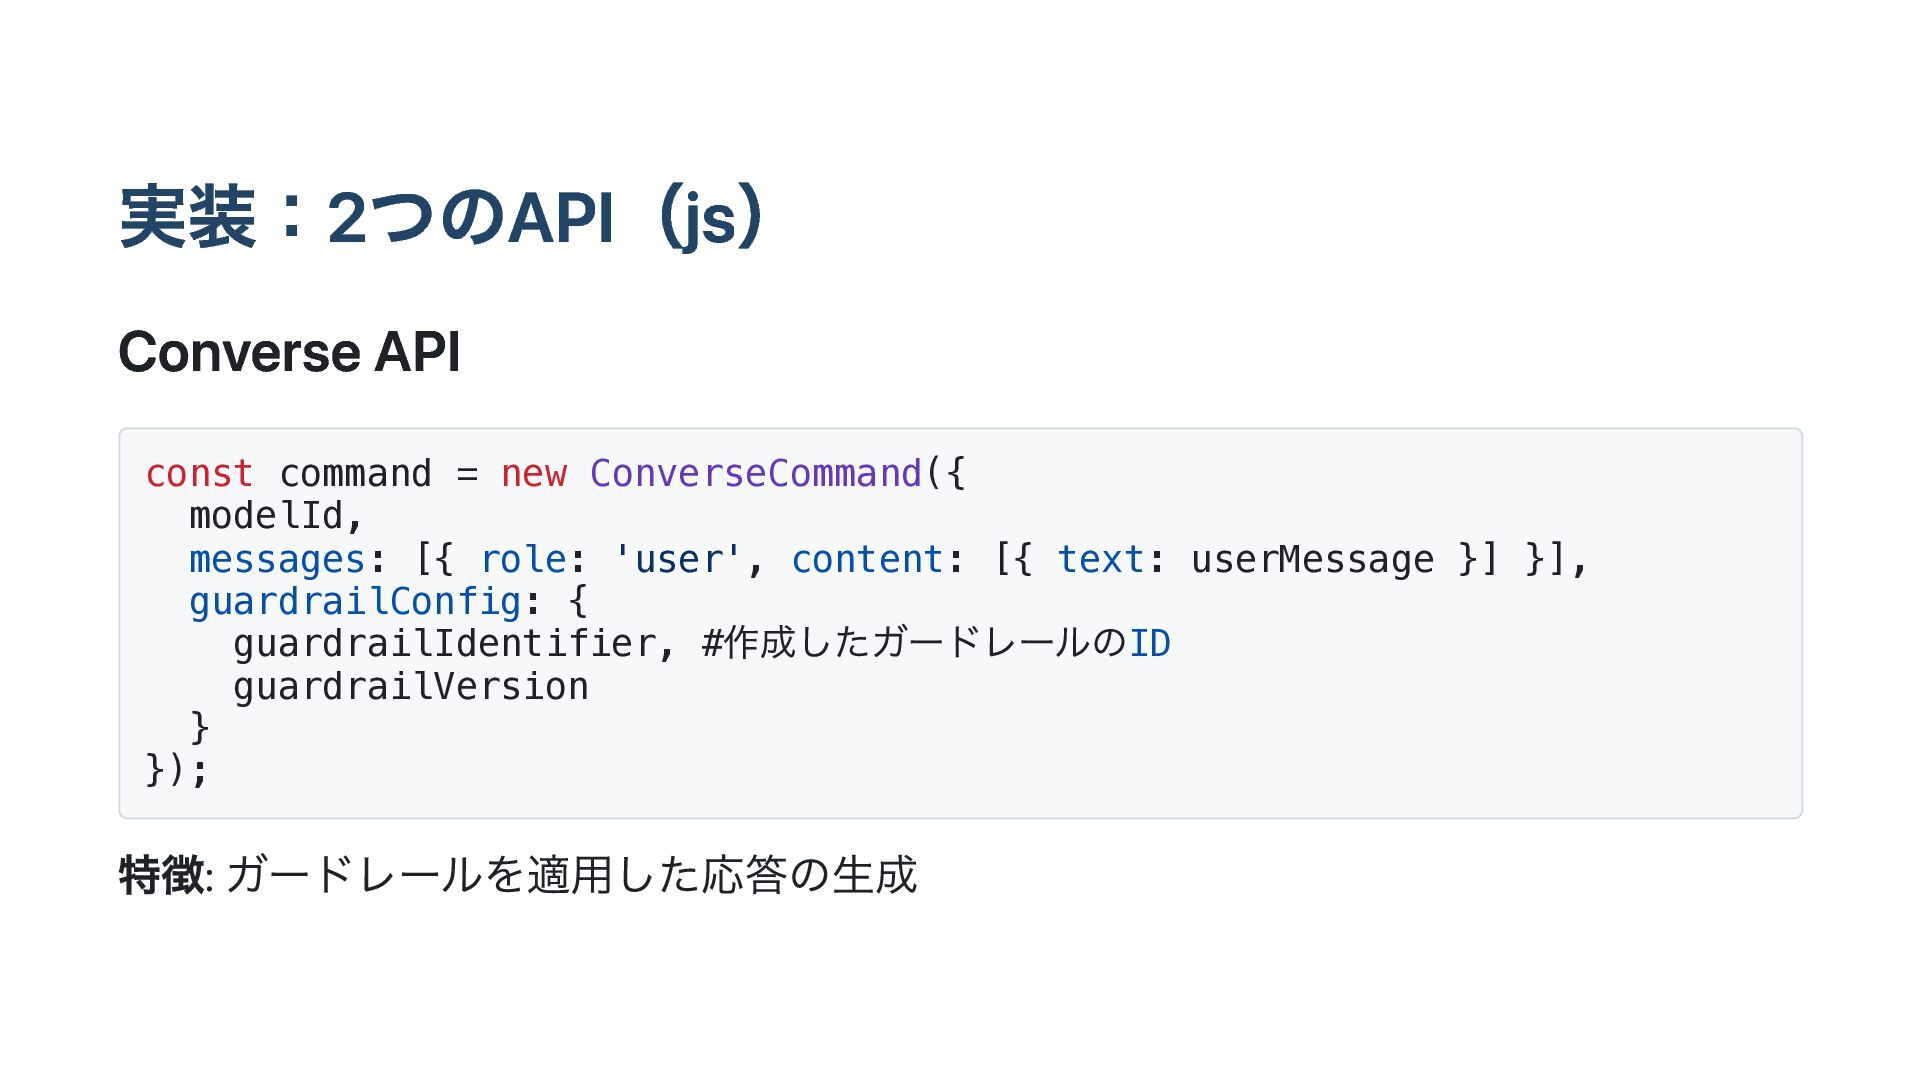
Task: Click the 'role' property in code
Action: coord(522,559)
